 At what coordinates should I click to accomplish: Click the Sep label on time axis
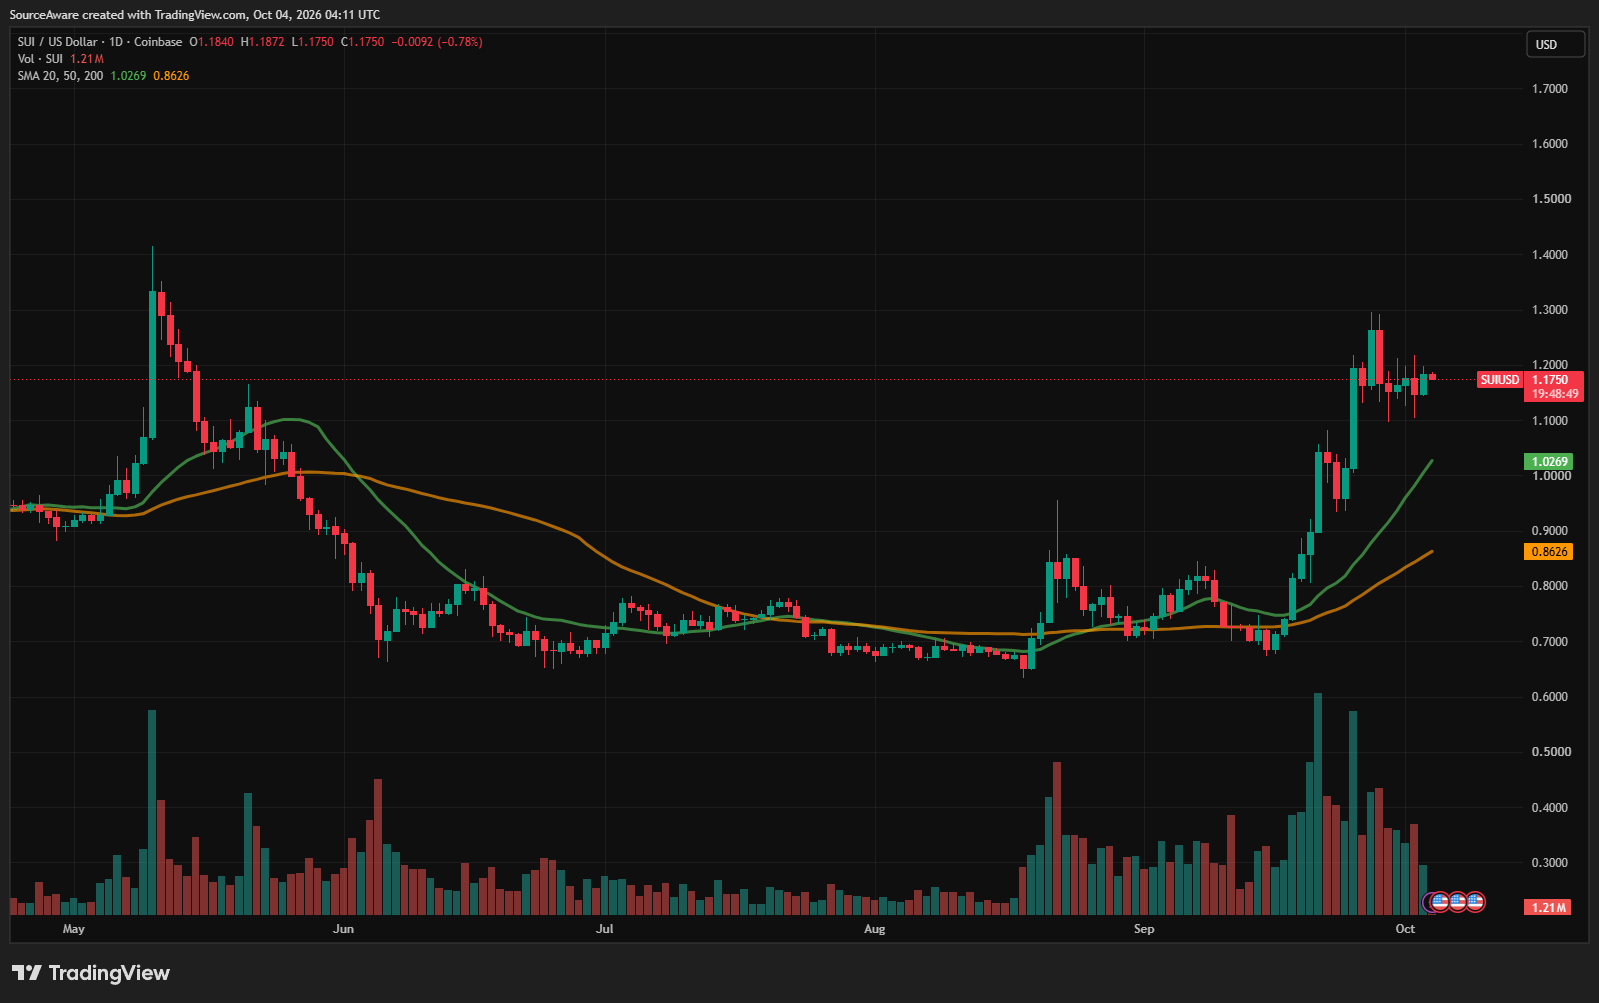click(1144, 929)
